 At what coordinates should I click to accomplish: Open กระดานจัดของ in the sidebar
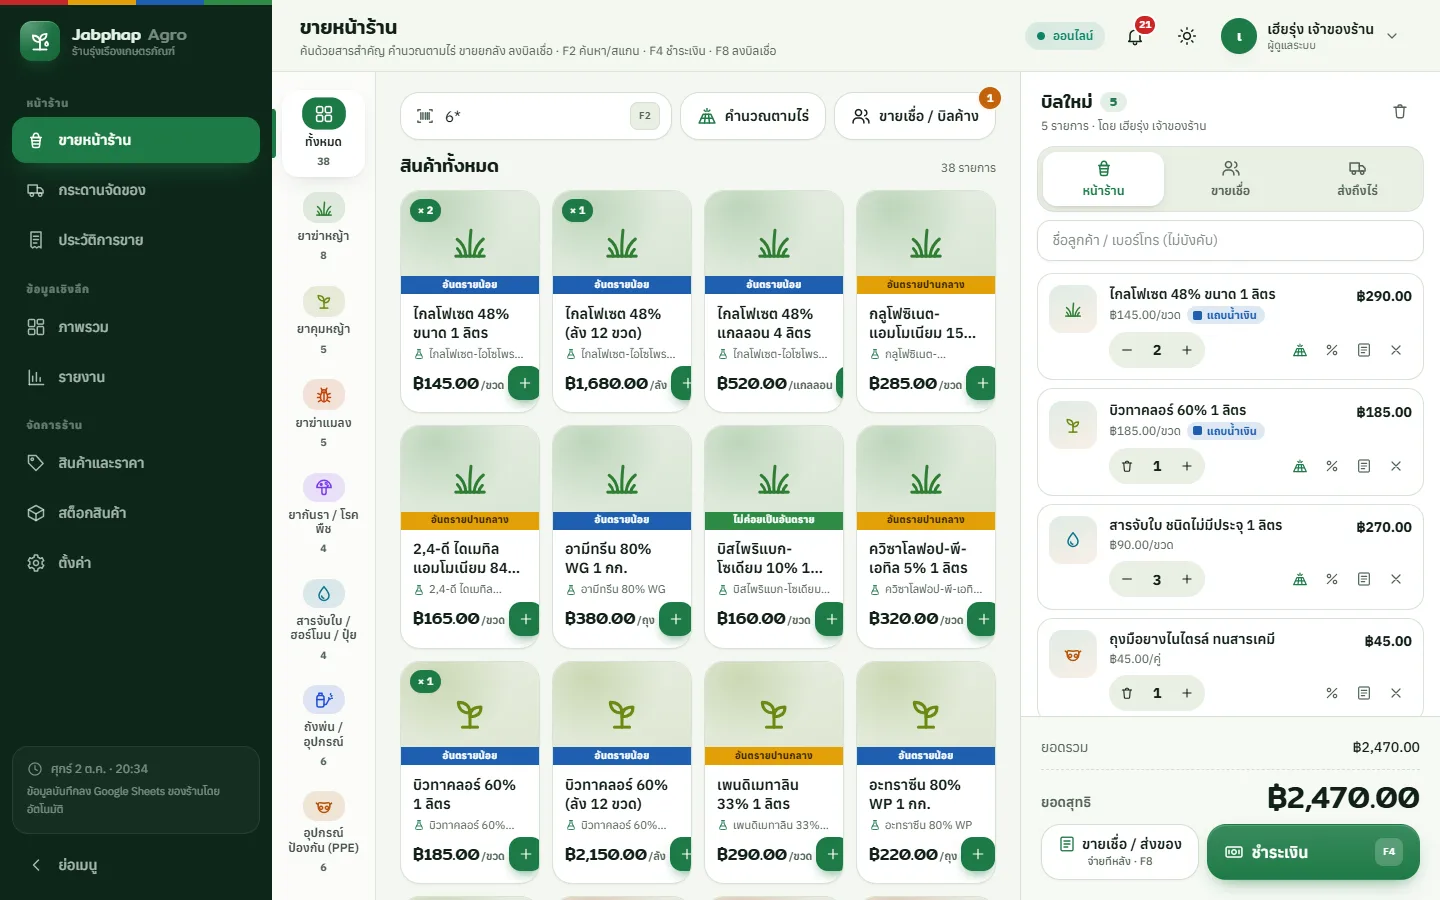pos(136,190)
